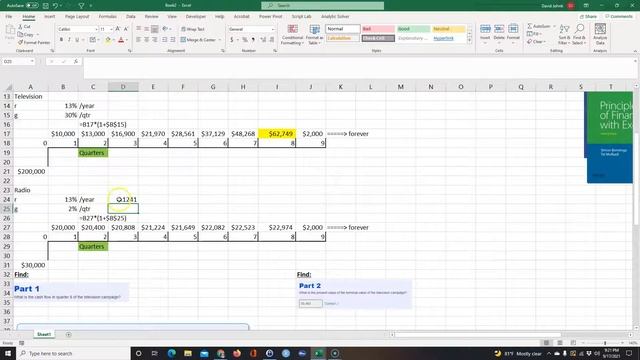This screenshot has height=360, width=640.
Task: Open Conditional Formatting menu
Action: (x=292, y=34)
